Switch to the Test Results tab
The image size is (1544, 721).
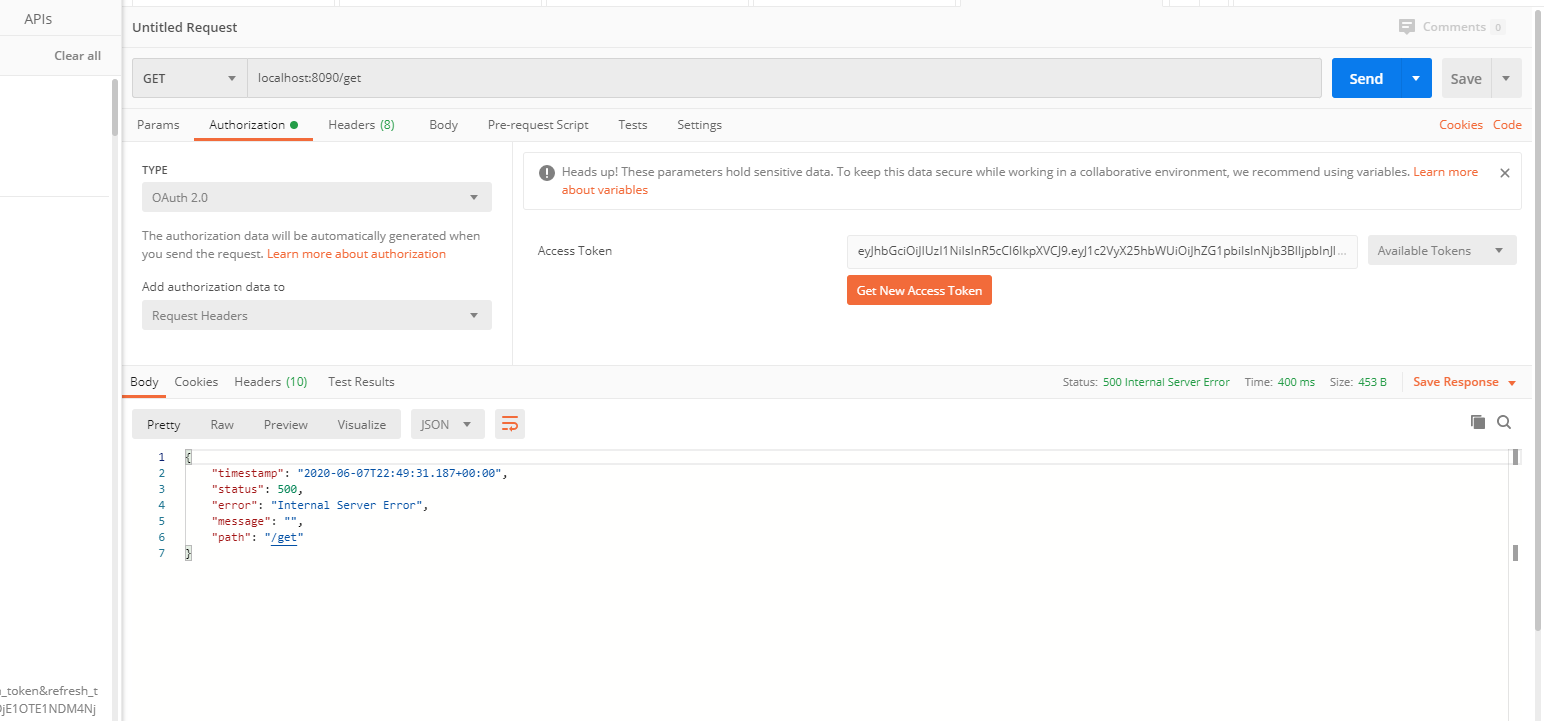[360, 381]
